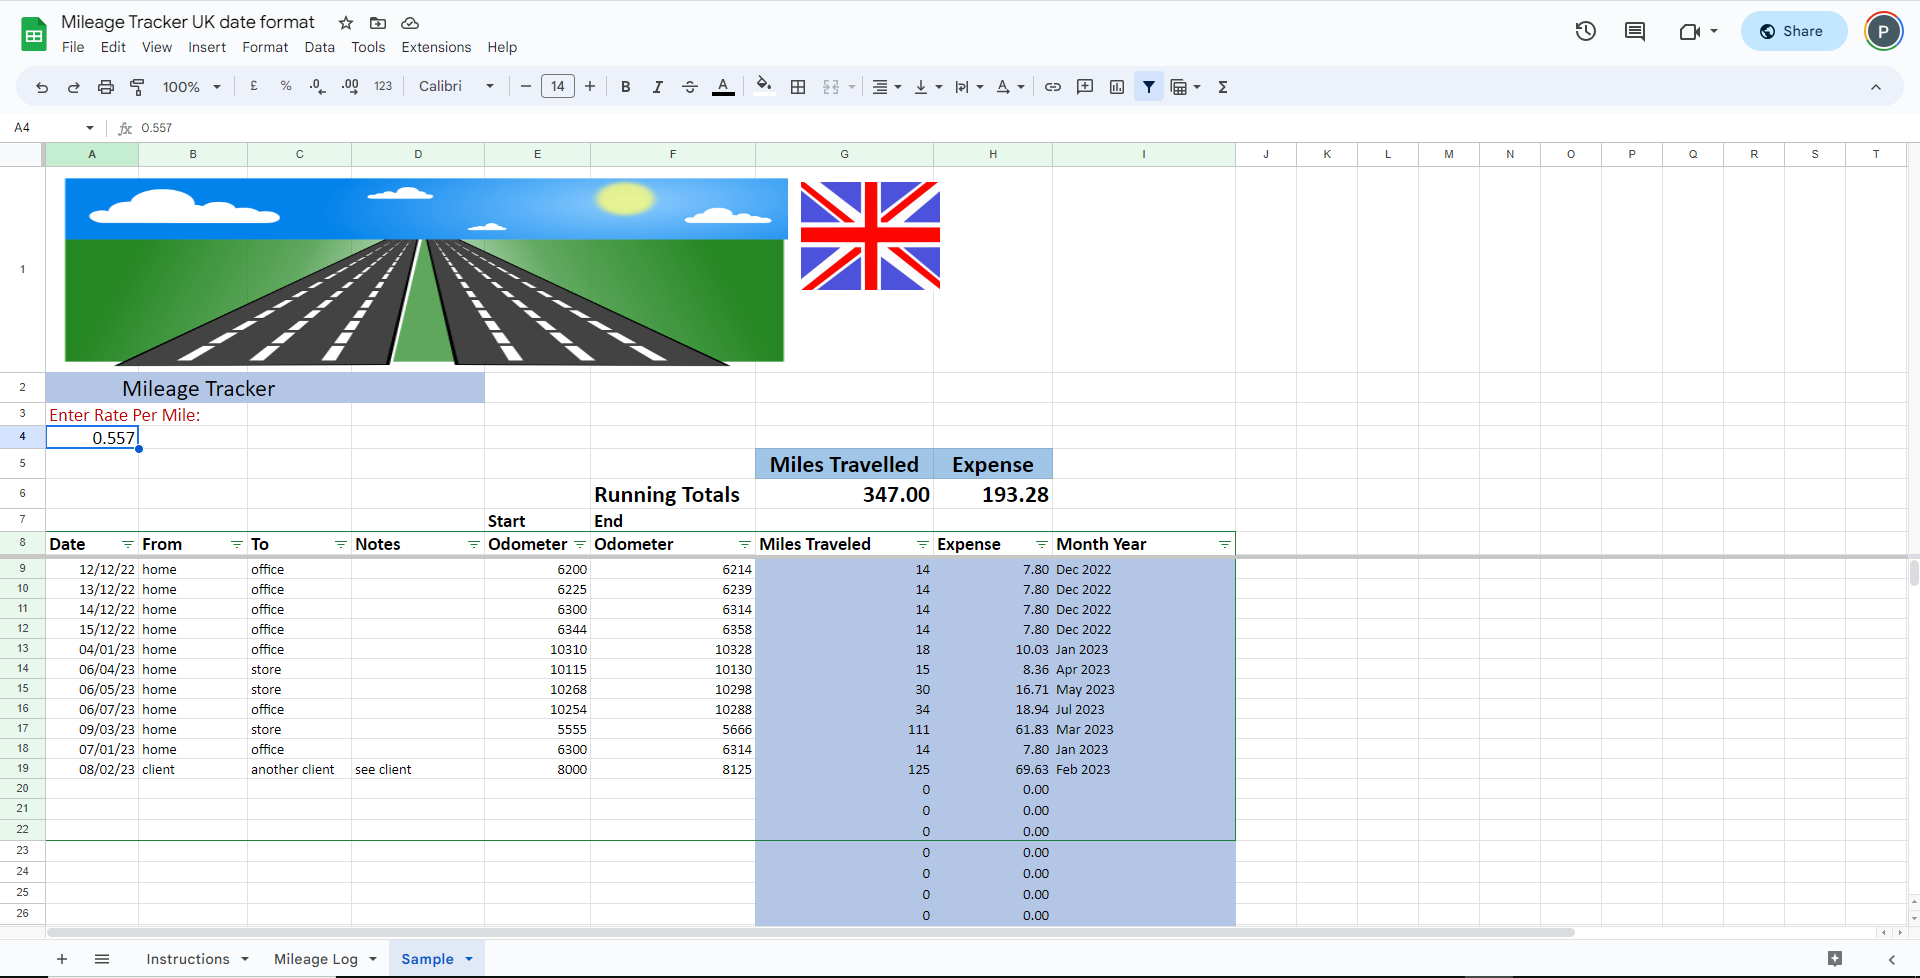Open the zoom level dropdown
The width and height of the screenshot is (1920, 978).
191,87
